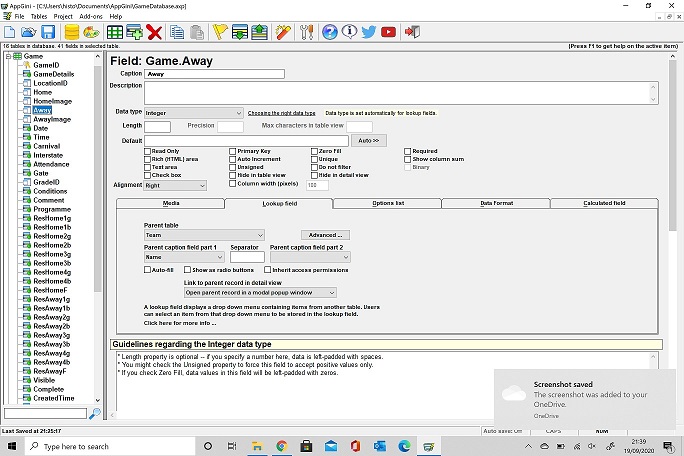This screenshot has height=456, width=684.
Task: Open the Project menu
Action: pyautogui.click(x=63, y=17)
